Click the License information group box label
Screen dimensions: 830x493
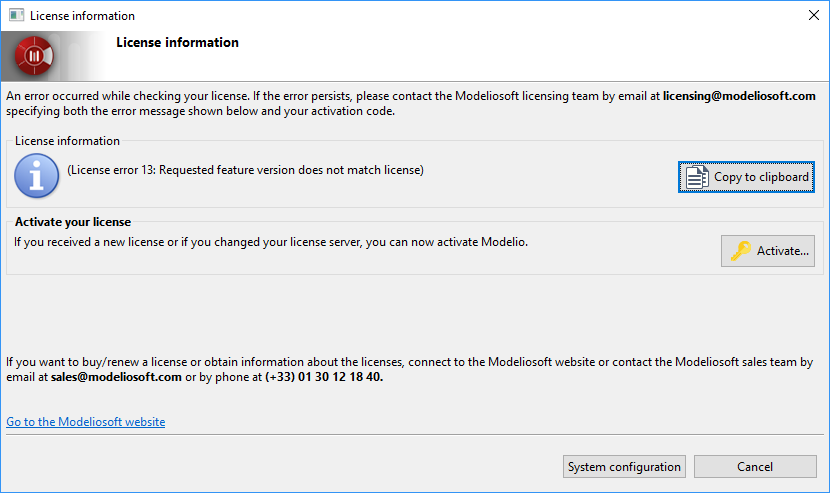[x=67, y=141]
